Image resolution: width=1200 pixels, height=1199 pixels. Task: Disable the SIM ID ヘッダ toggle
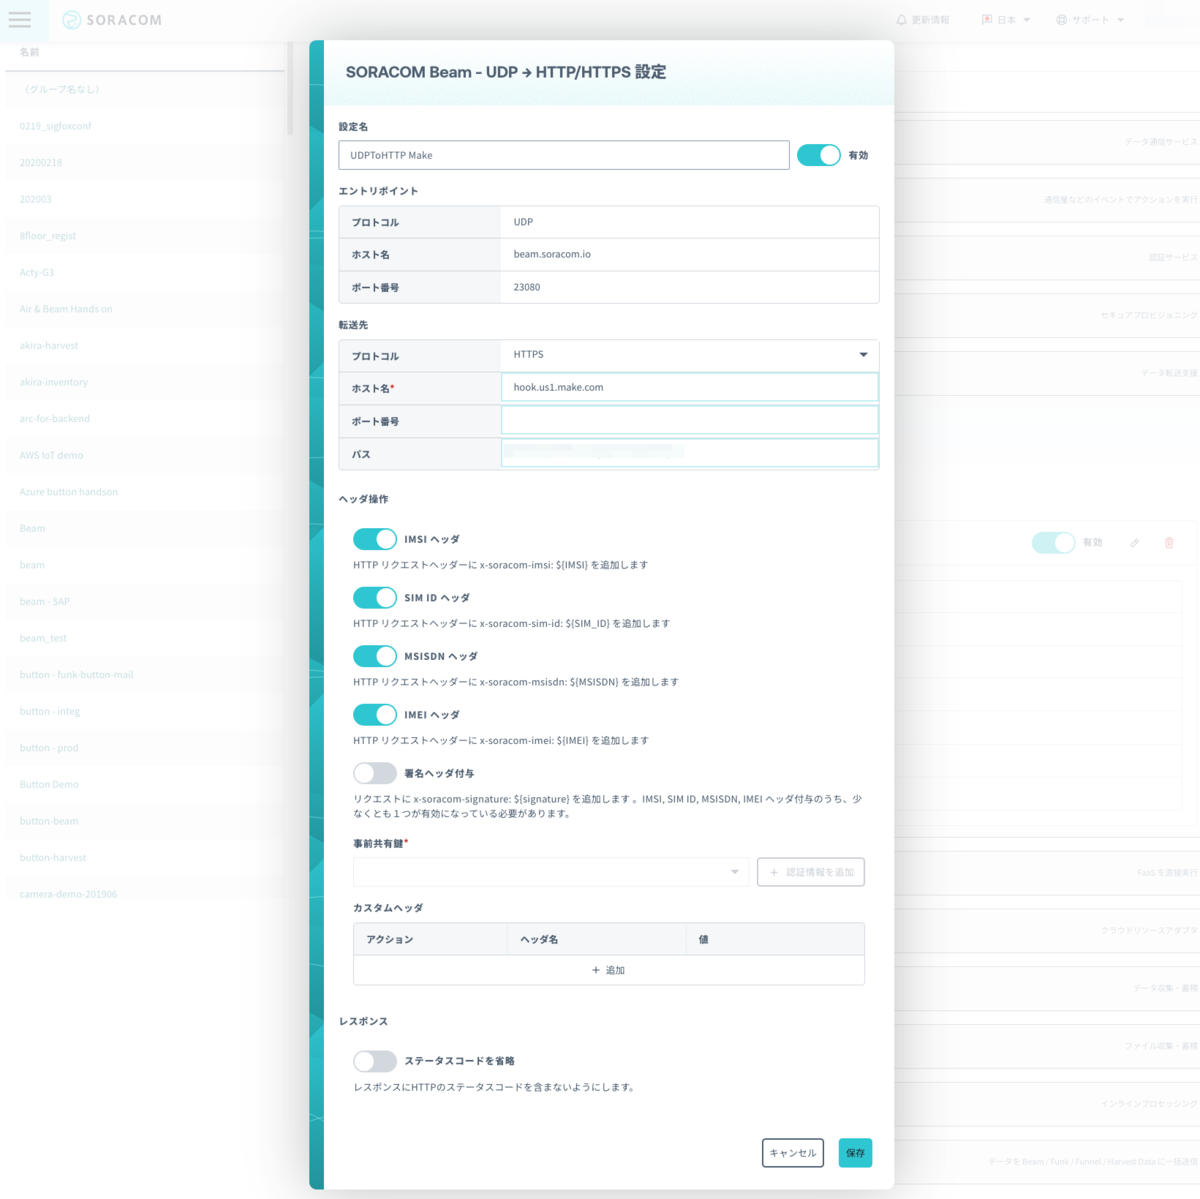click(375, 597)
